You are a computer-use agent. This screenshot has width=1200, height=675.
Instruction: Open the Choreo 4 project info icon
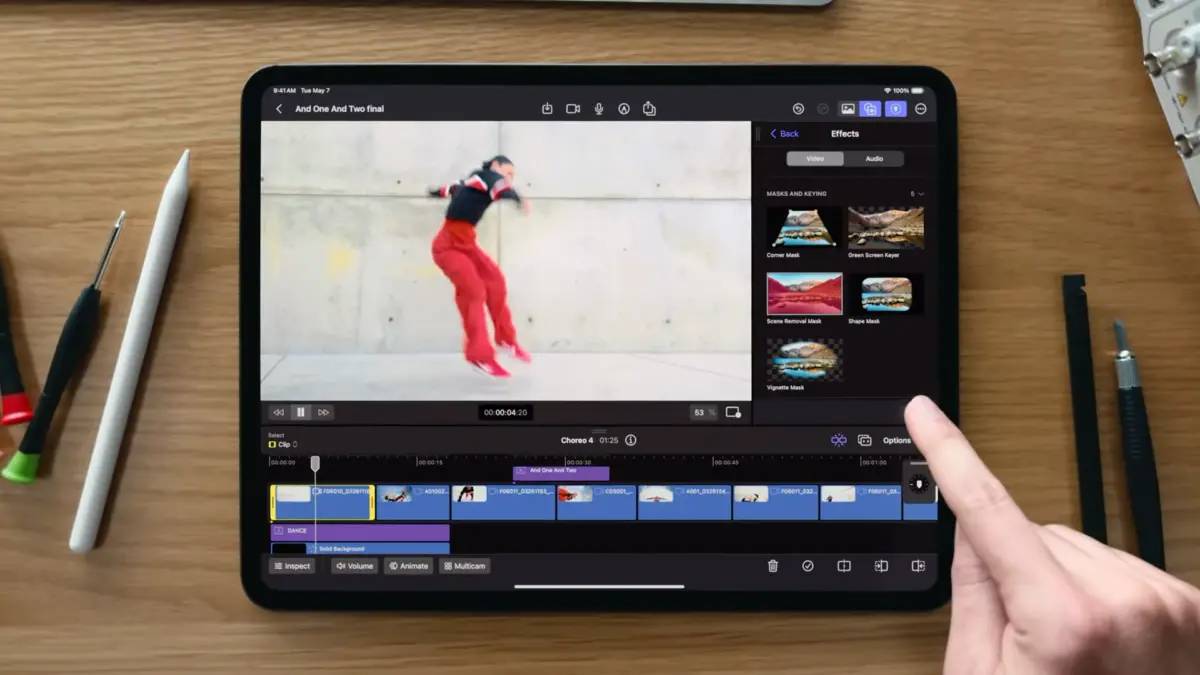(631, 440)
